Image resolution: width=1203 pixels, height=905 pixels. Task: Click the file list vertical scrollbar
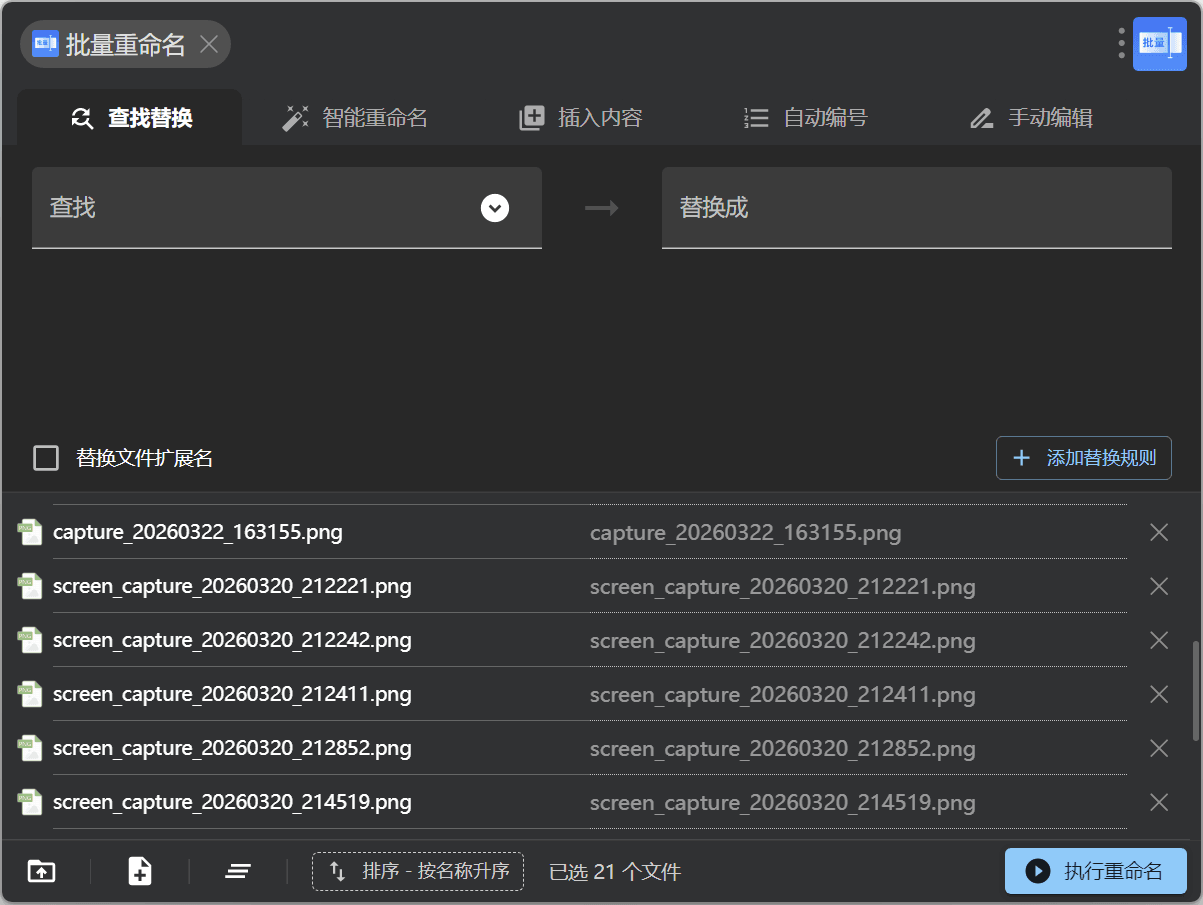(x=1196, y=690)
